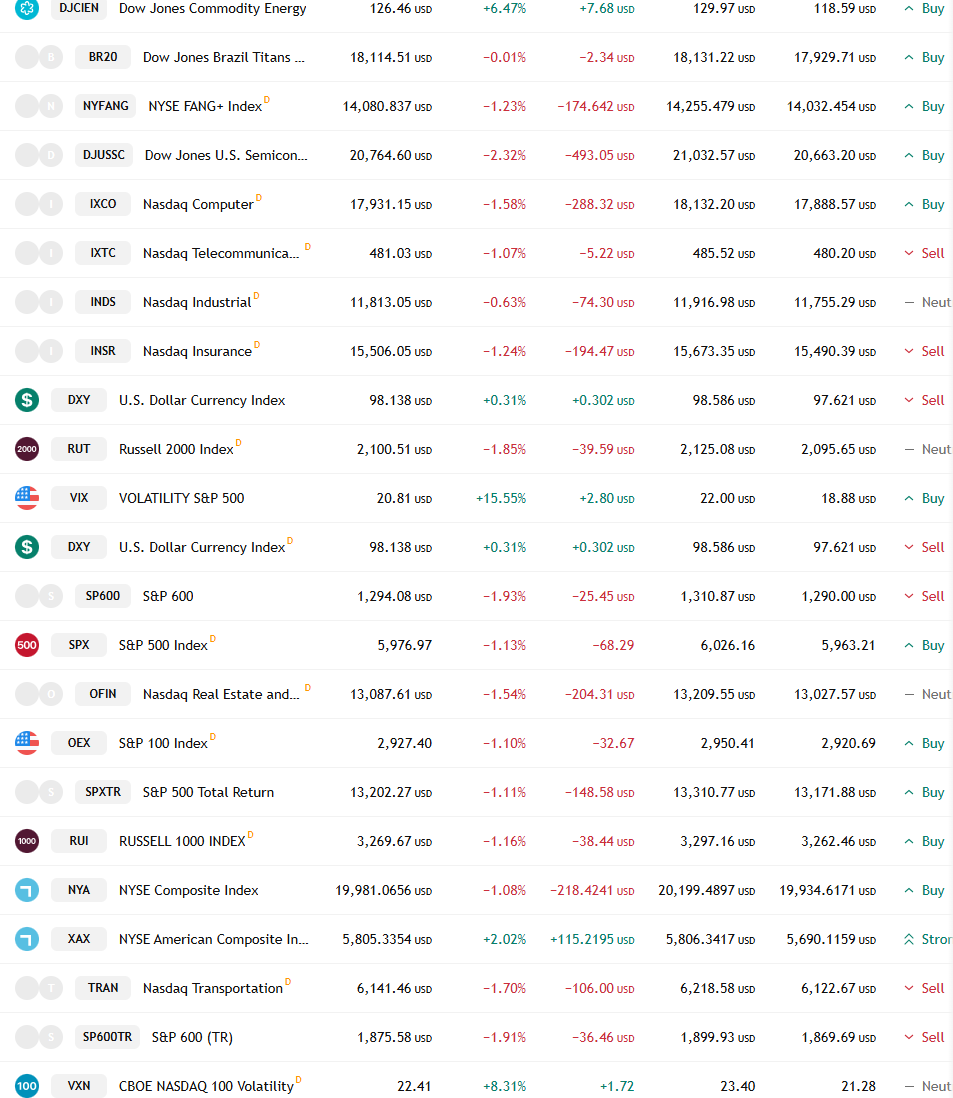Viewport: 953px width, 1098px height.
Task: Select the RUT low 2,095.65 USD
Action: point(838,450)
